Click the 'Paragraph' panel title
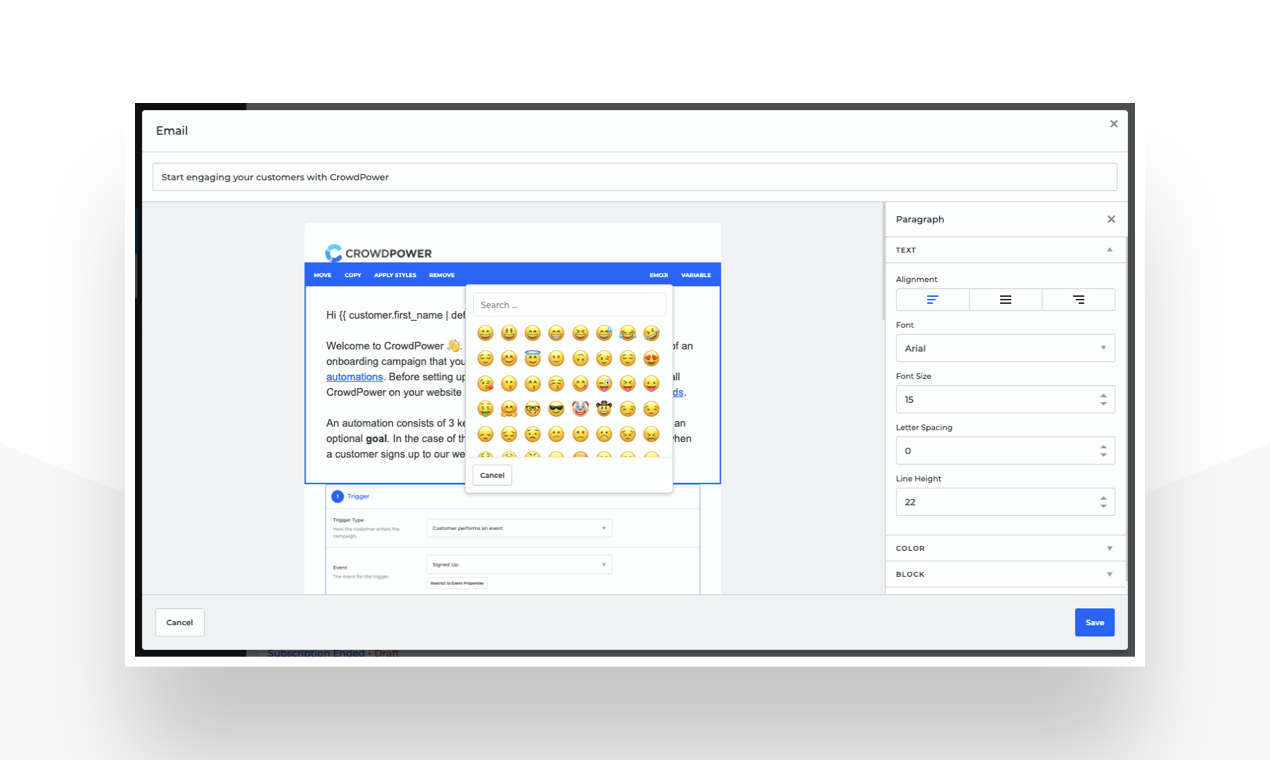The width and height of the screenshot is (1270, 760). click(920, 219)
